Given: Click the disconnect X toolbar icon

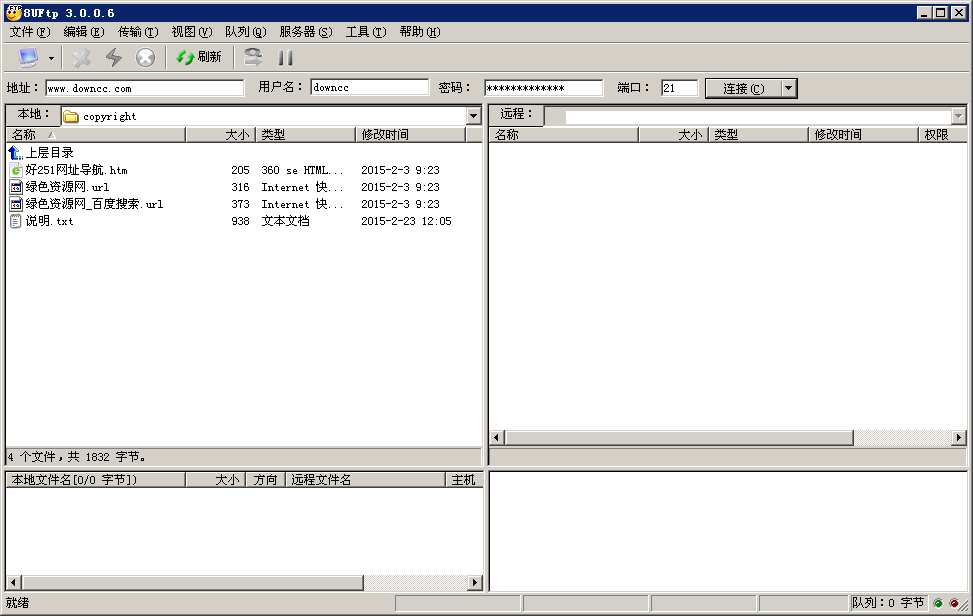Looking at the screenshot, I should (x=80, y=57).
